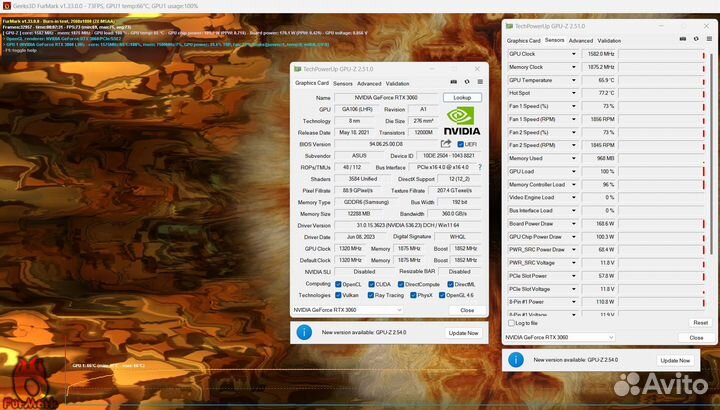Open Memory Used sensor dropdown
720x410 pixels.
click(x=574, y=158)
